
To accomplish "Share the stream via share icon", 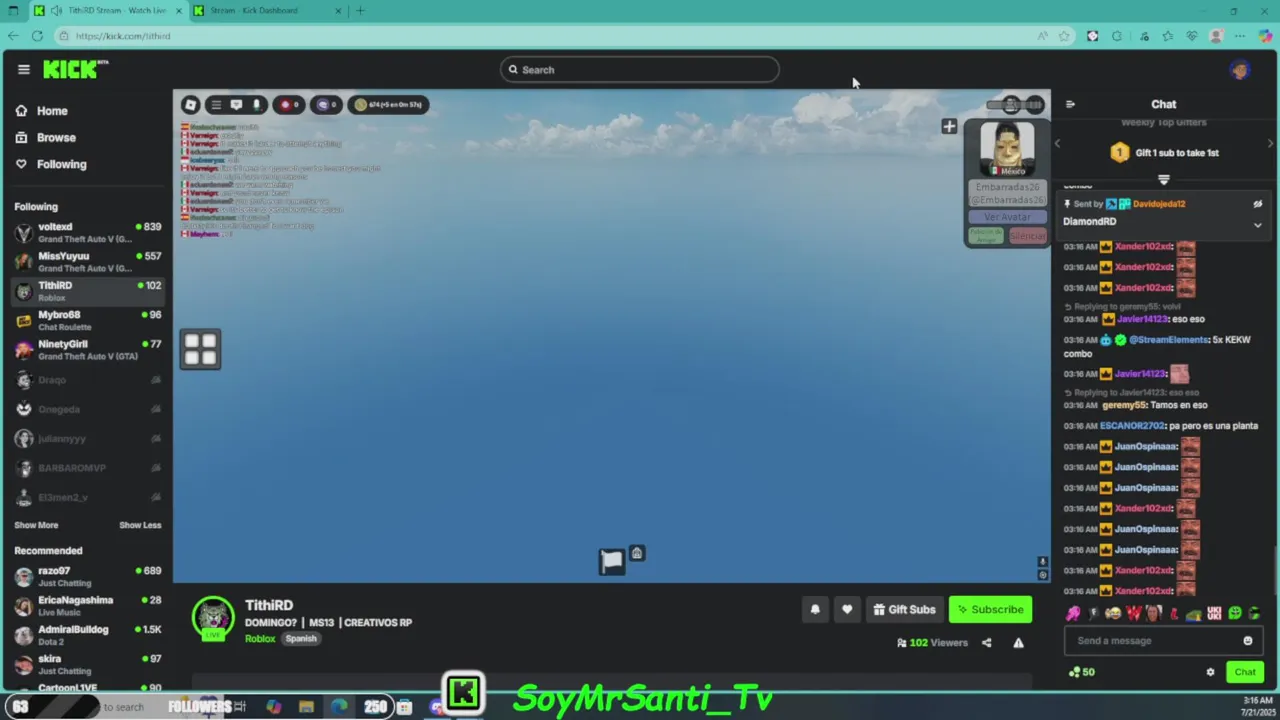I will coord(986,643).
